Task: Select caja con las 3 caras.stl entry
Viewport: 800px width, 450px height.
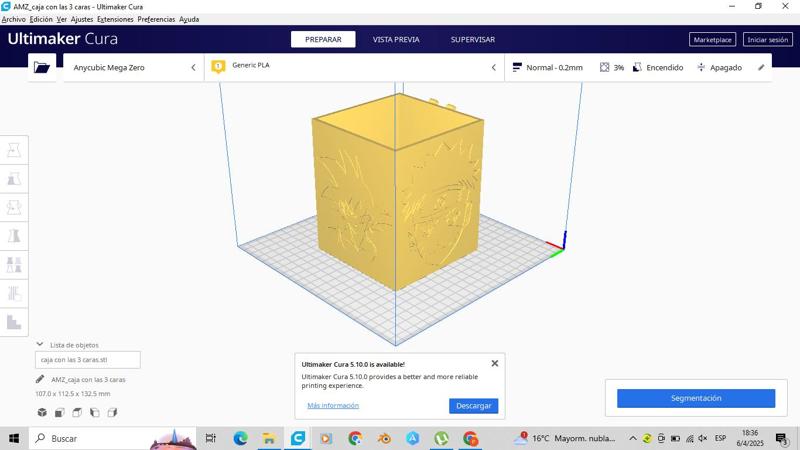Action: (x=88, y=360)
